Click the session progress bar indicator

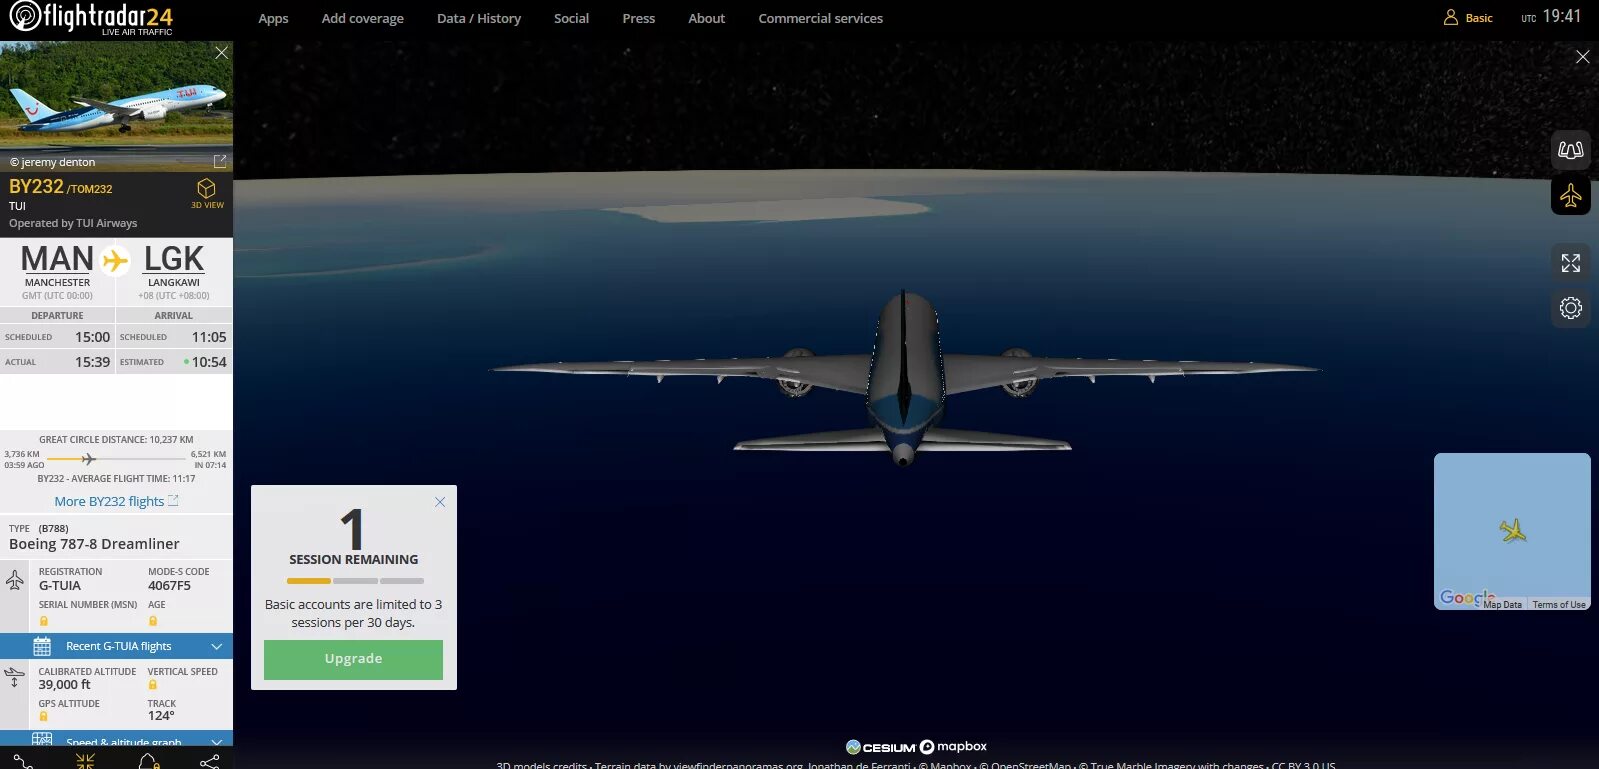355,581
